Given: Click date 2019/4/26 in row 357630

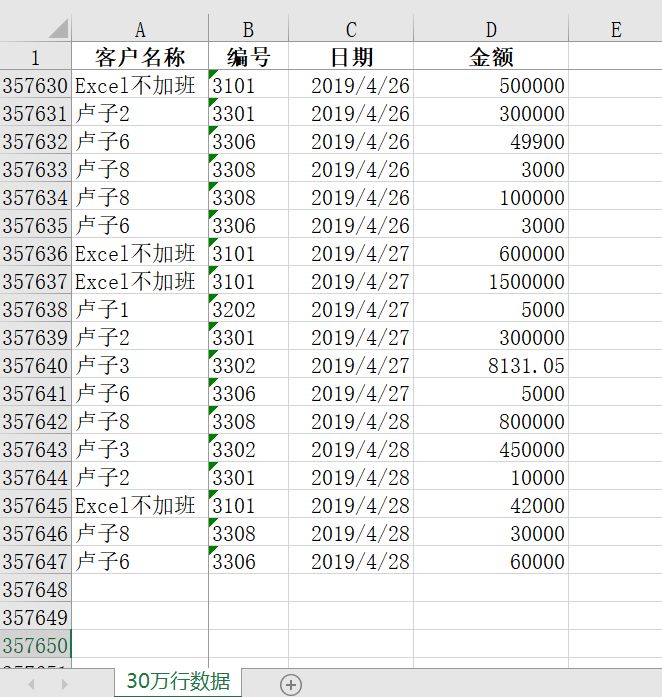Looking at the screenshot, I should tap(351, 84).
